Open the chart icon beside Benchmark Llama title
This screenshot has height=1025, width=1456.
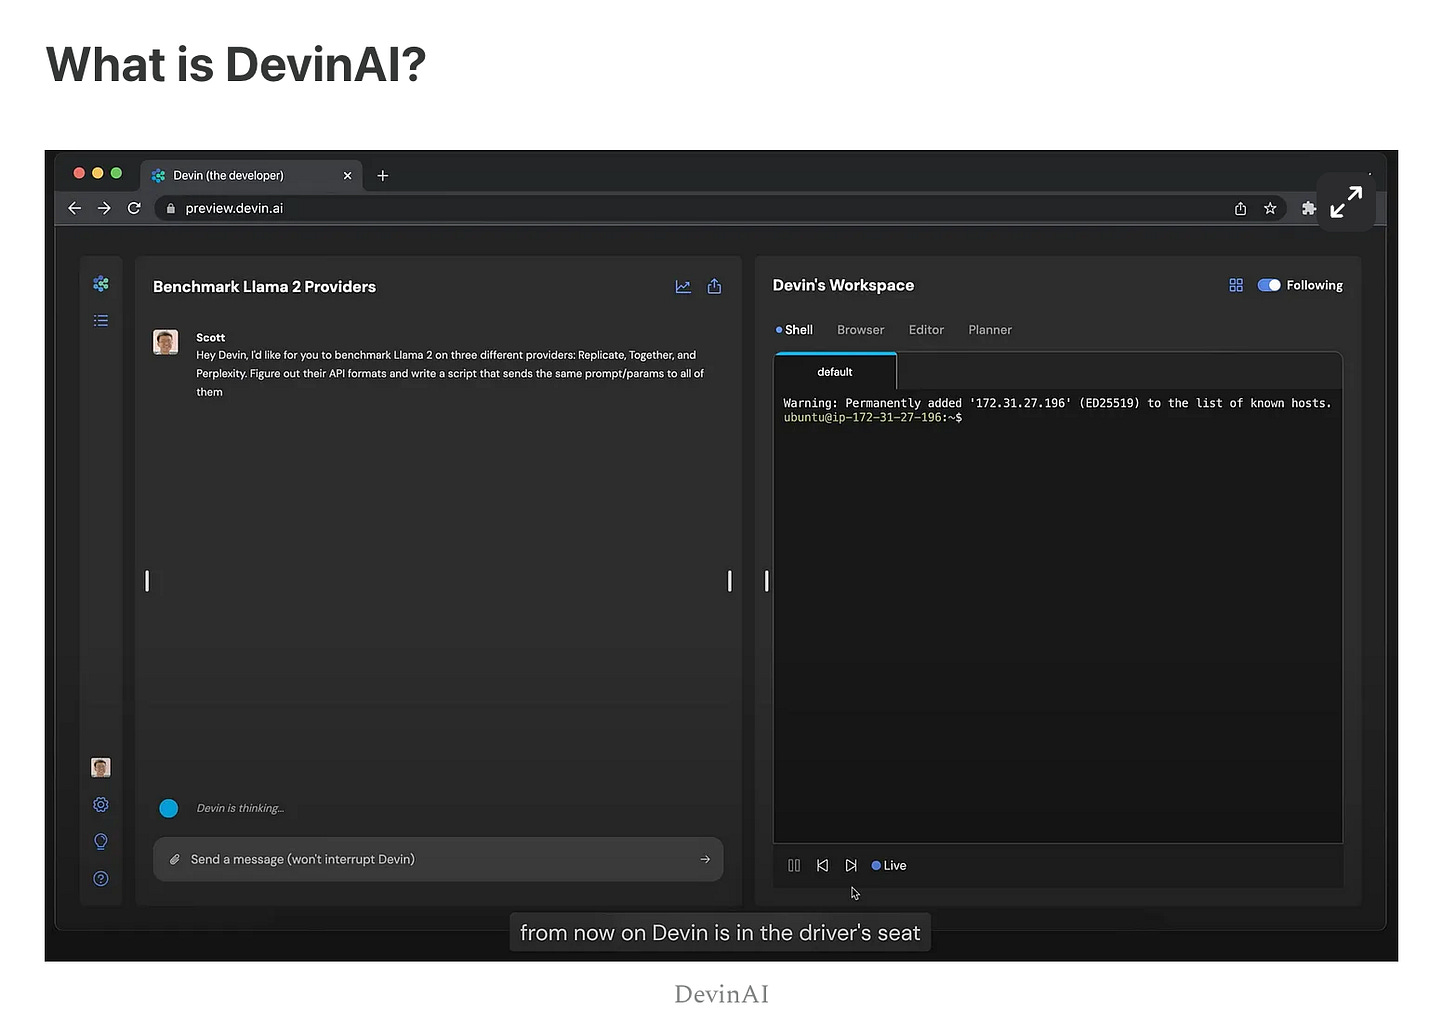pos(683,287)
